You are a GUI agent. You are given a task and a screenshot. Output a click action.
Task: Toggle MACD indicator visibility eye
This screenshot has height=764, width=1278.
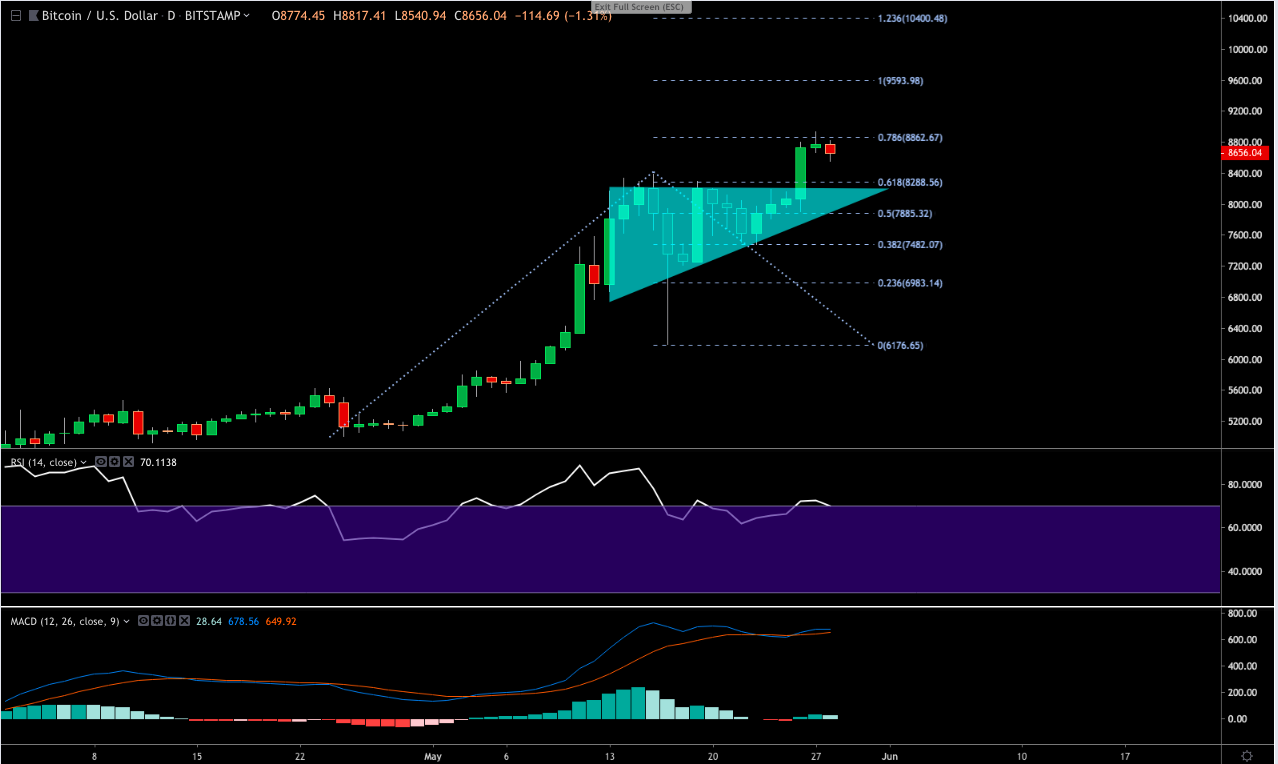(x=143, y=621)
